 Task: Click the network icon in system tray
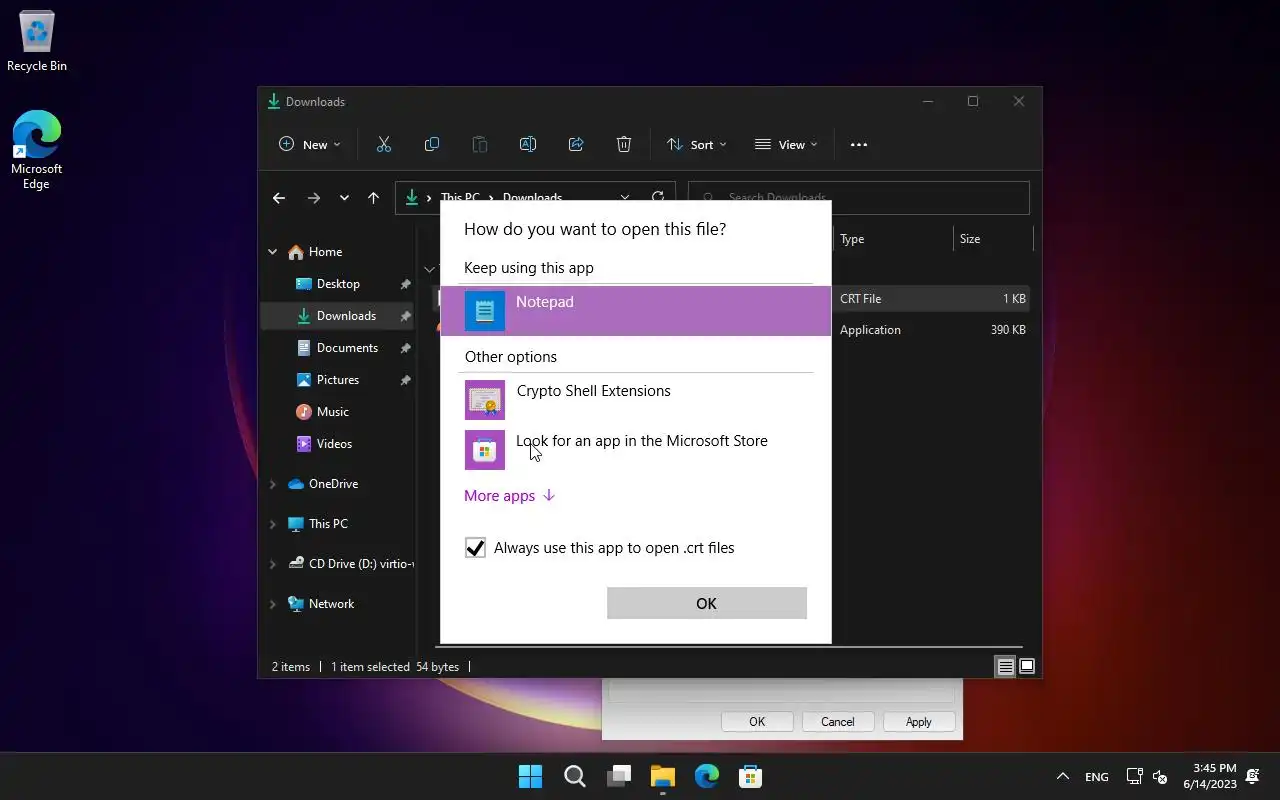click(x=1134, y=777)
